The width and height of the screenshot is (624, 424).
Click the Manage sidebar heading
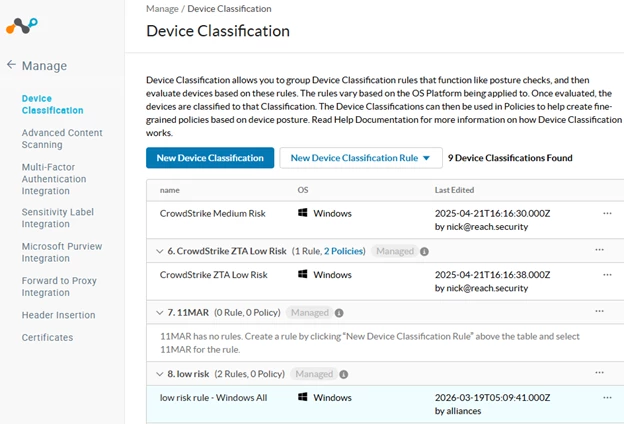tap(44, 65)
